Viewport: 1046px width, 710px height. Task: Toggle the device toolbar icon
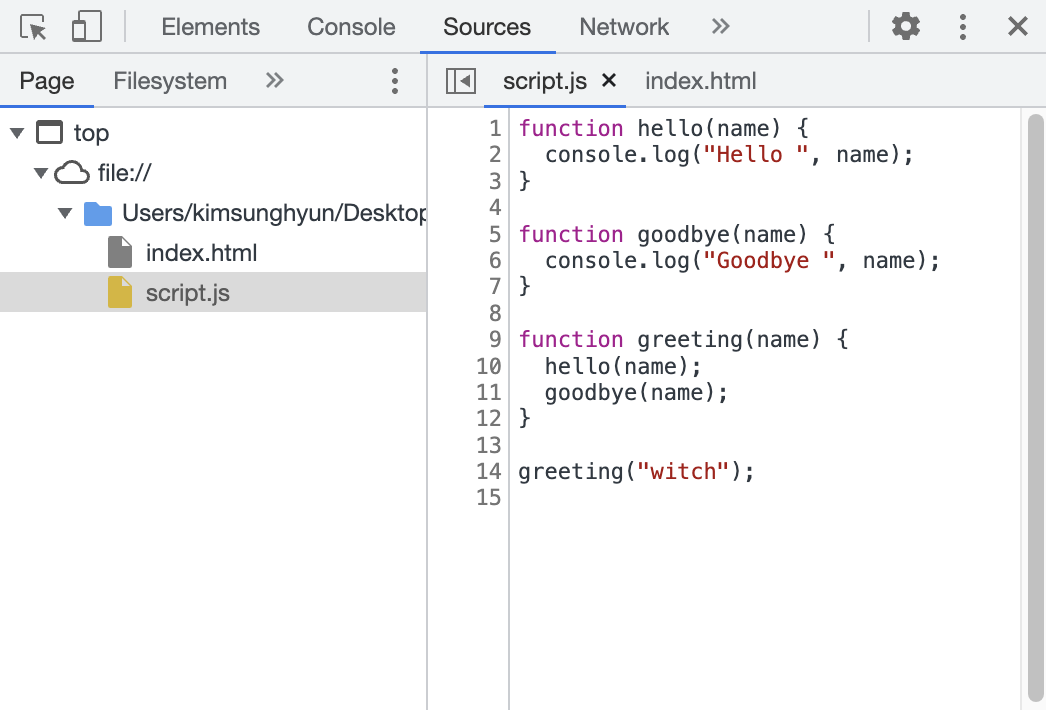pyautogui.click(x=86, y=26)
